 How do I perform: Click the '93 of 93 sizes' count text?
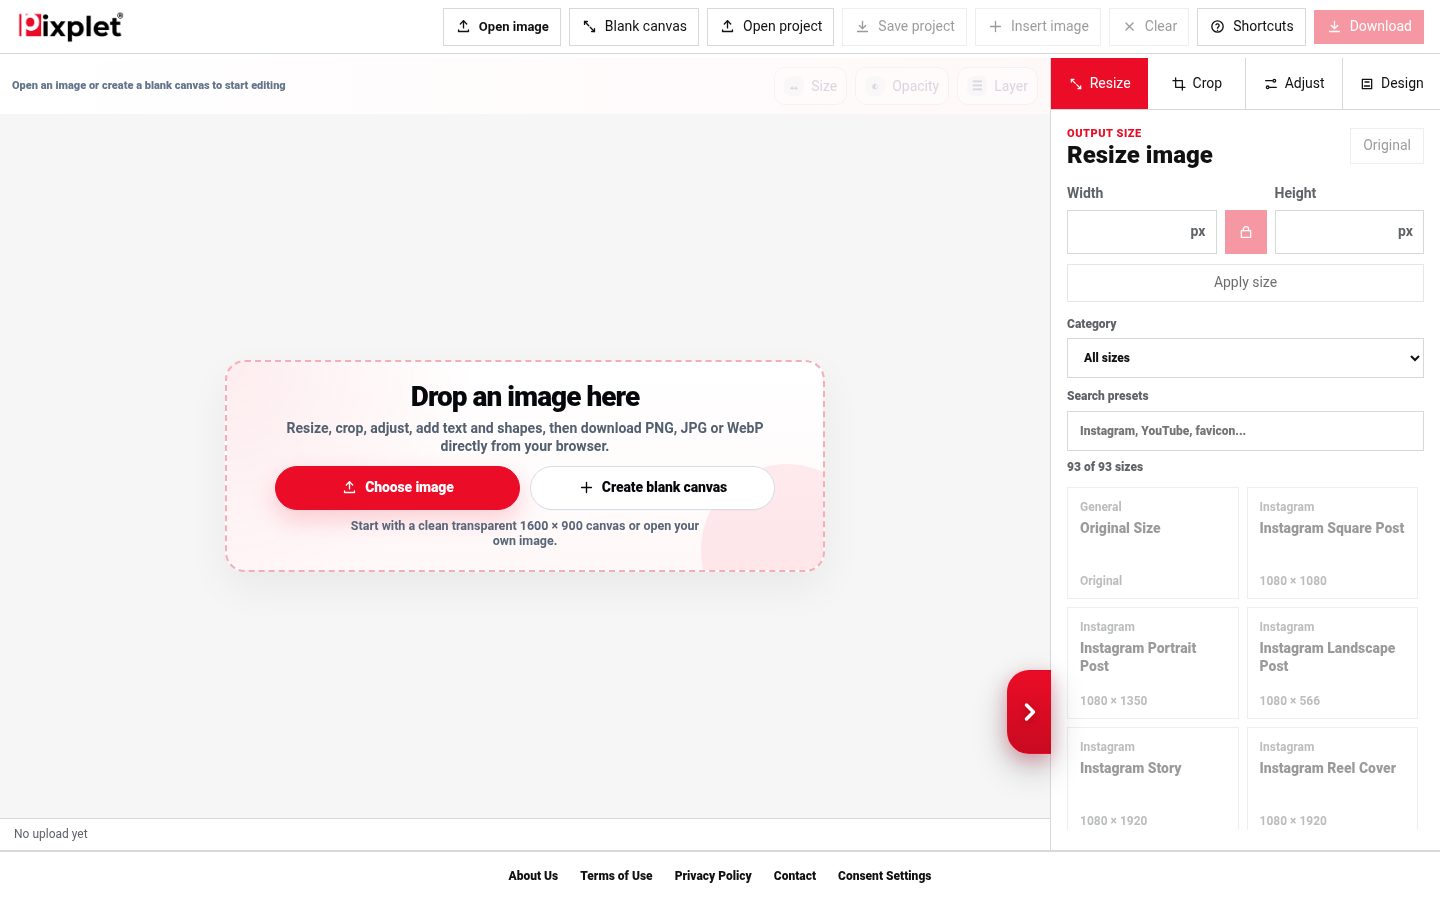tap(1105, 467)
